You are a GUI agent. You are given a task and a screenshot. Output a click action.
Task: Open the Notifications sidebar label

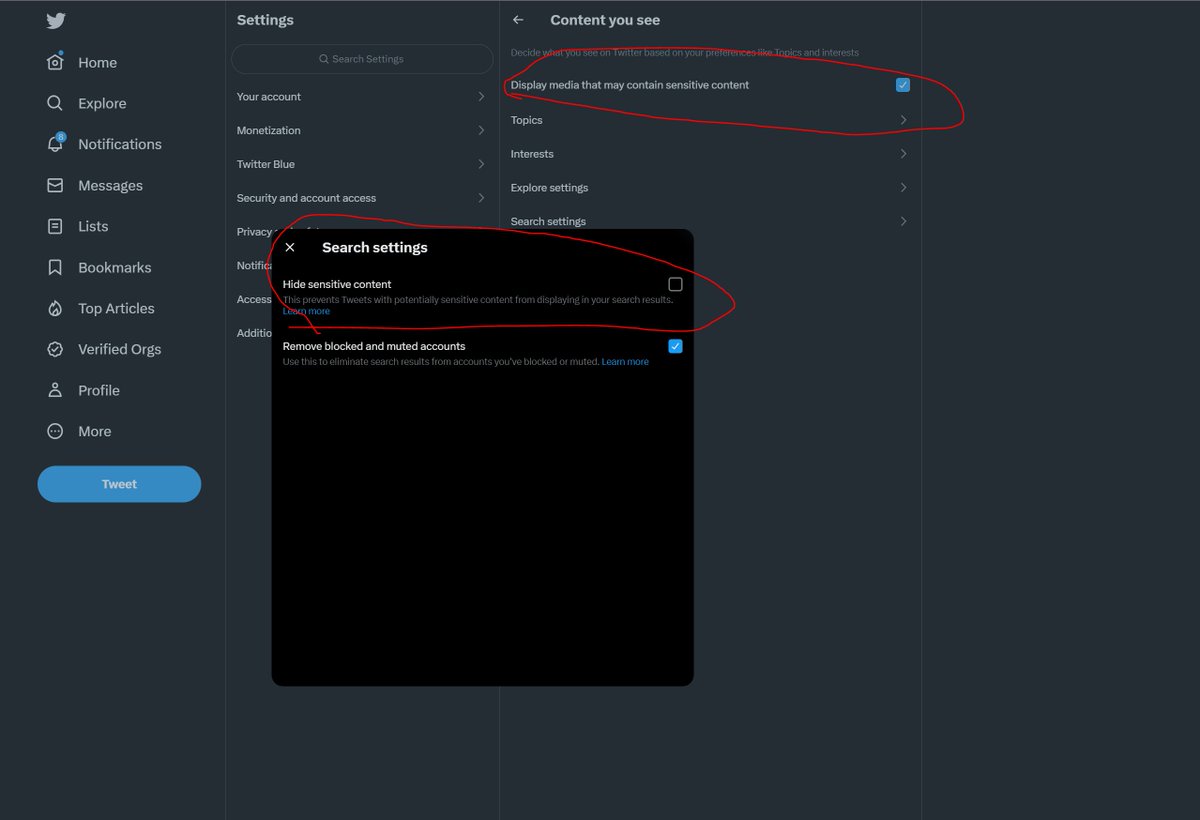click(120, 144)
